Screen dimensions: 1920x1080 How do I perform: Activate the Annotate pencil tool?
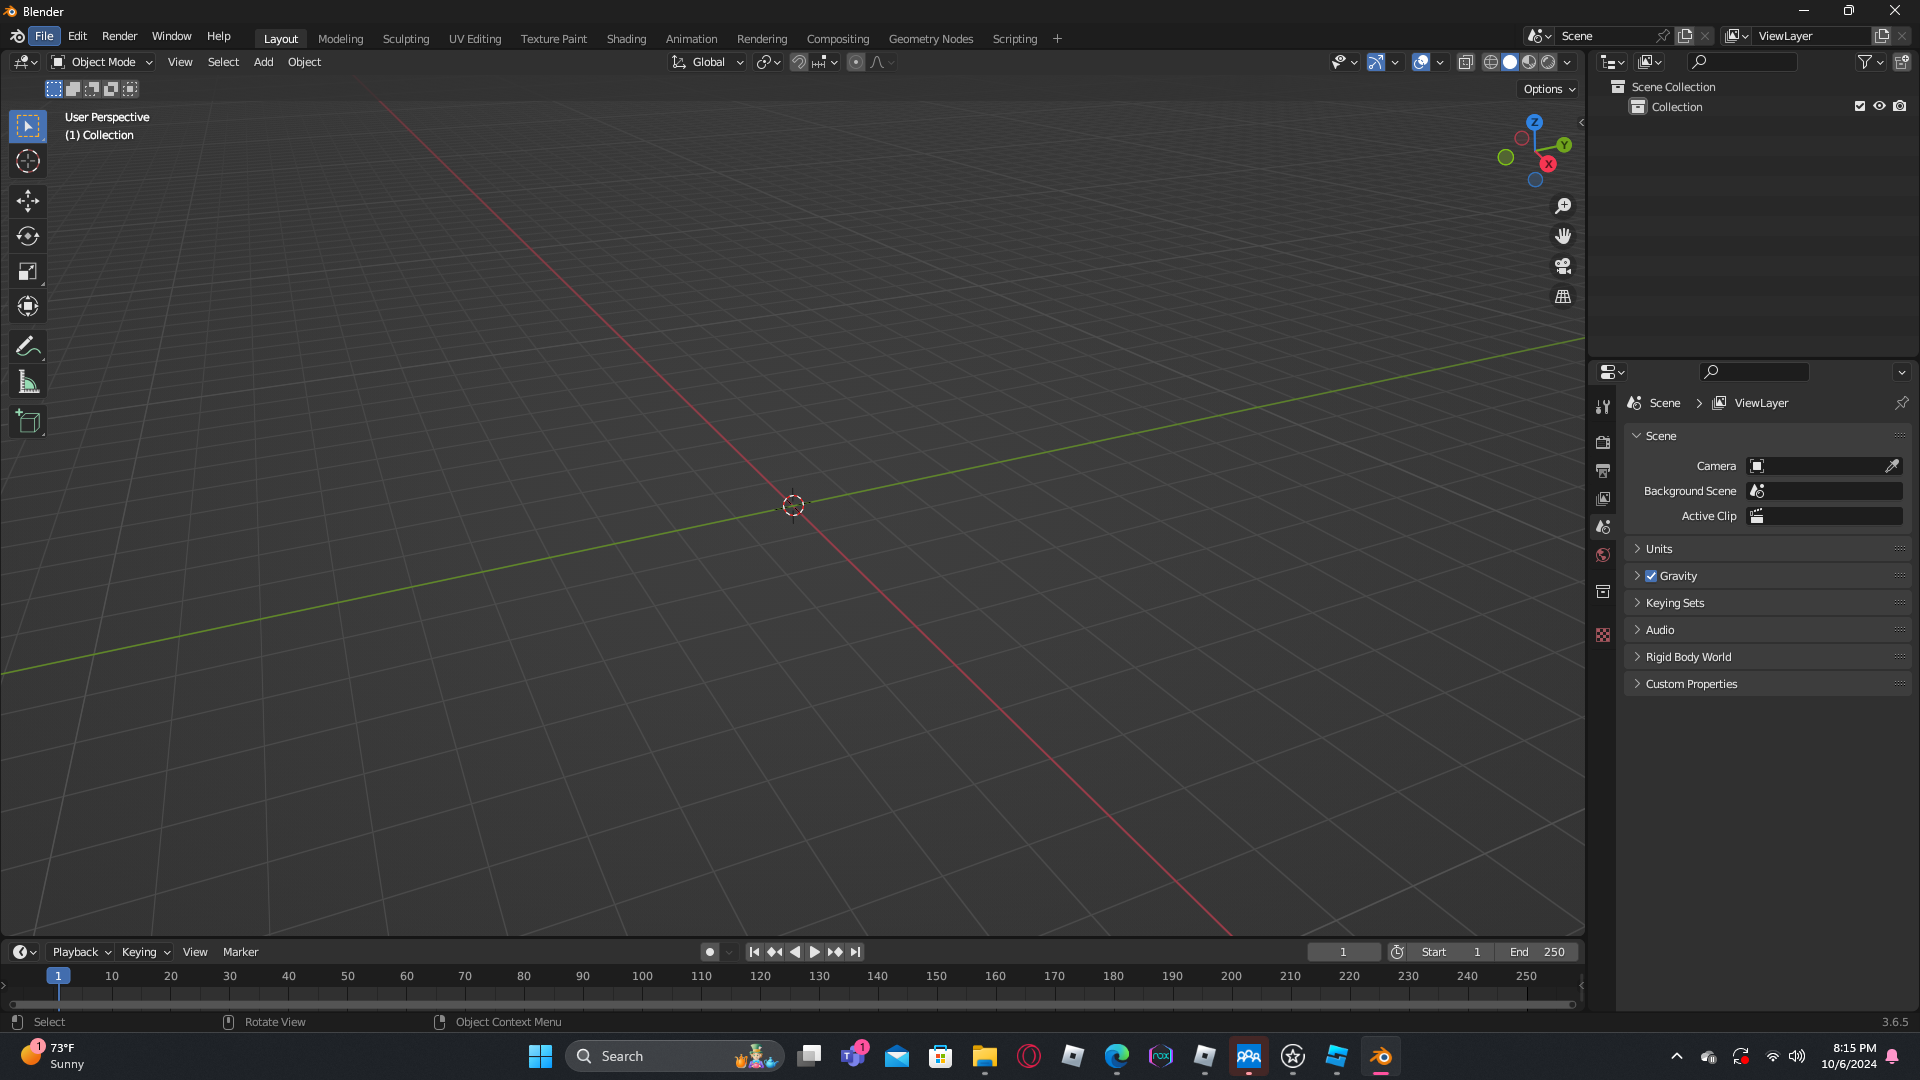[28, 347]
